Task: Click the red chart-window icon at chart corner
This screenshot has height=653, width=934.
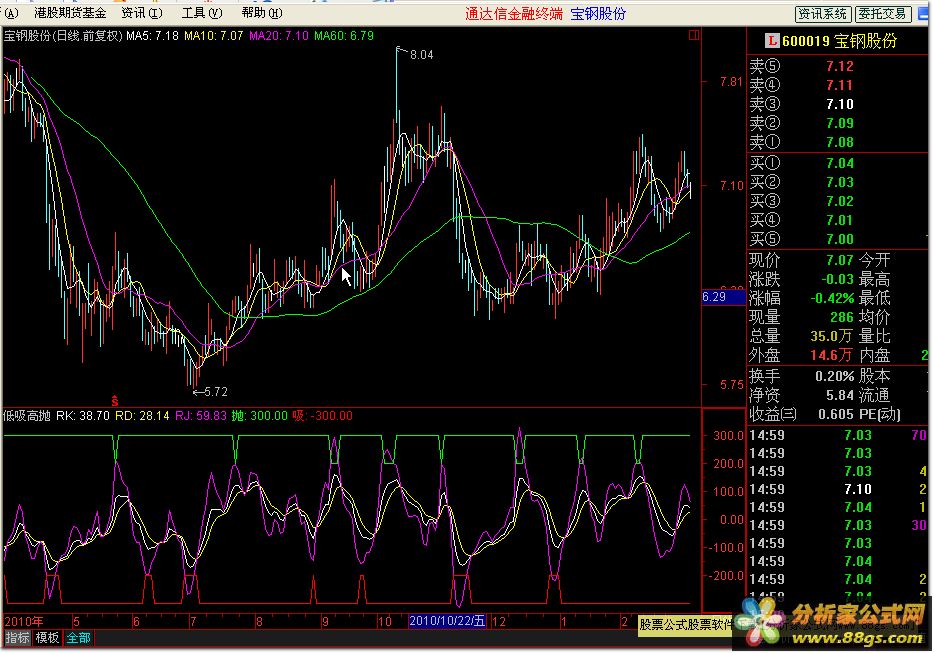Action: click(x=694, y=35)
